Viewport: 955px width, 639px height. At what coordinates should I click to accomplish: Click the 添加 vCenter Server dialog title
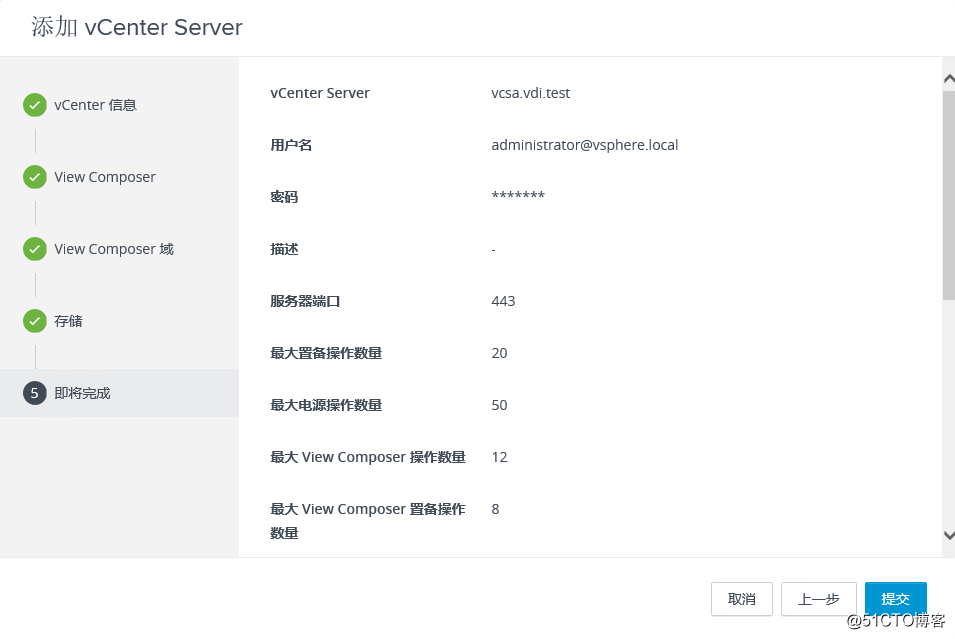[x=136, y=27]
